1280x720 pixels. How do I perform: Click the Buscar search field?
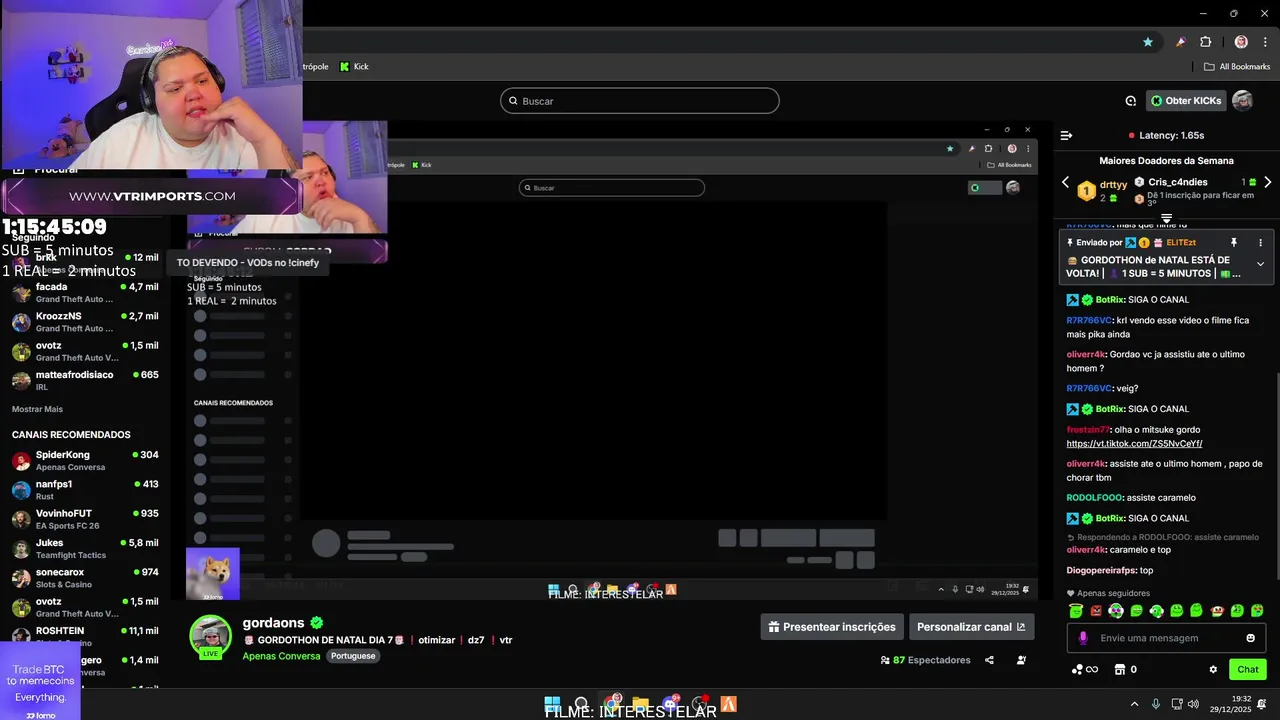coord(639,101)
